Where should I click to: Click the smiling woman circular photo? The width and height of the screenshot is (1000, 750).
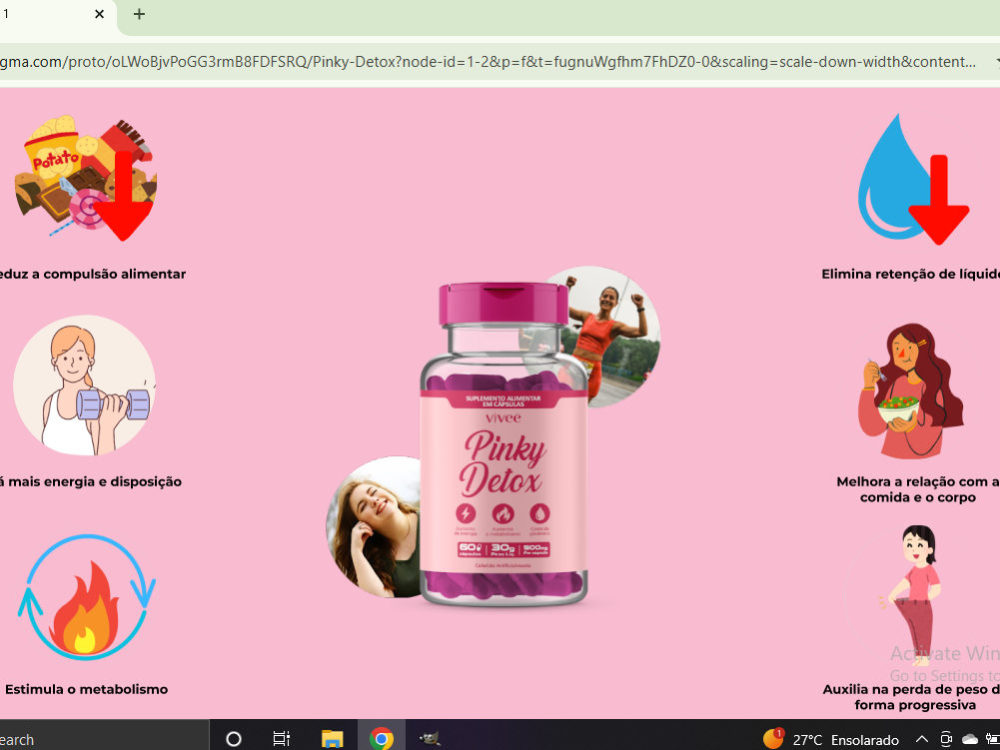374,527
